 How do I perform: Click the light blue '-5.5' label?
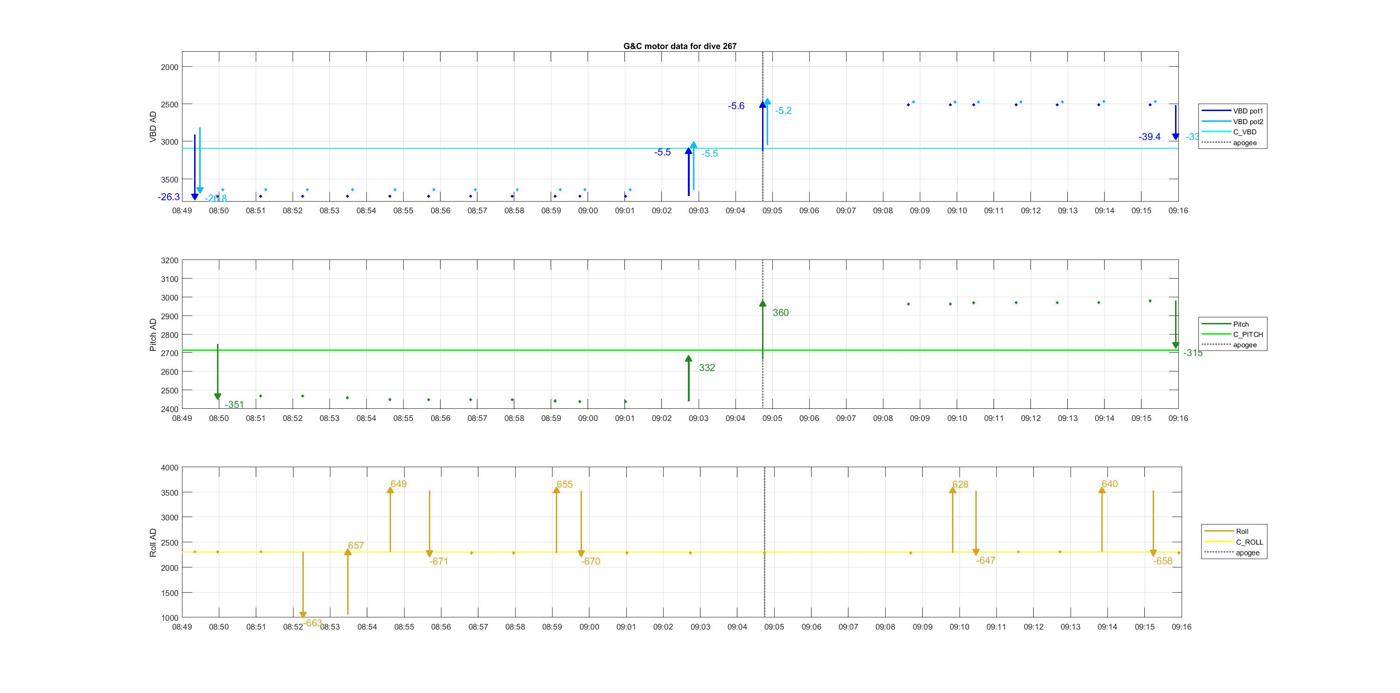tap(709, 153)
